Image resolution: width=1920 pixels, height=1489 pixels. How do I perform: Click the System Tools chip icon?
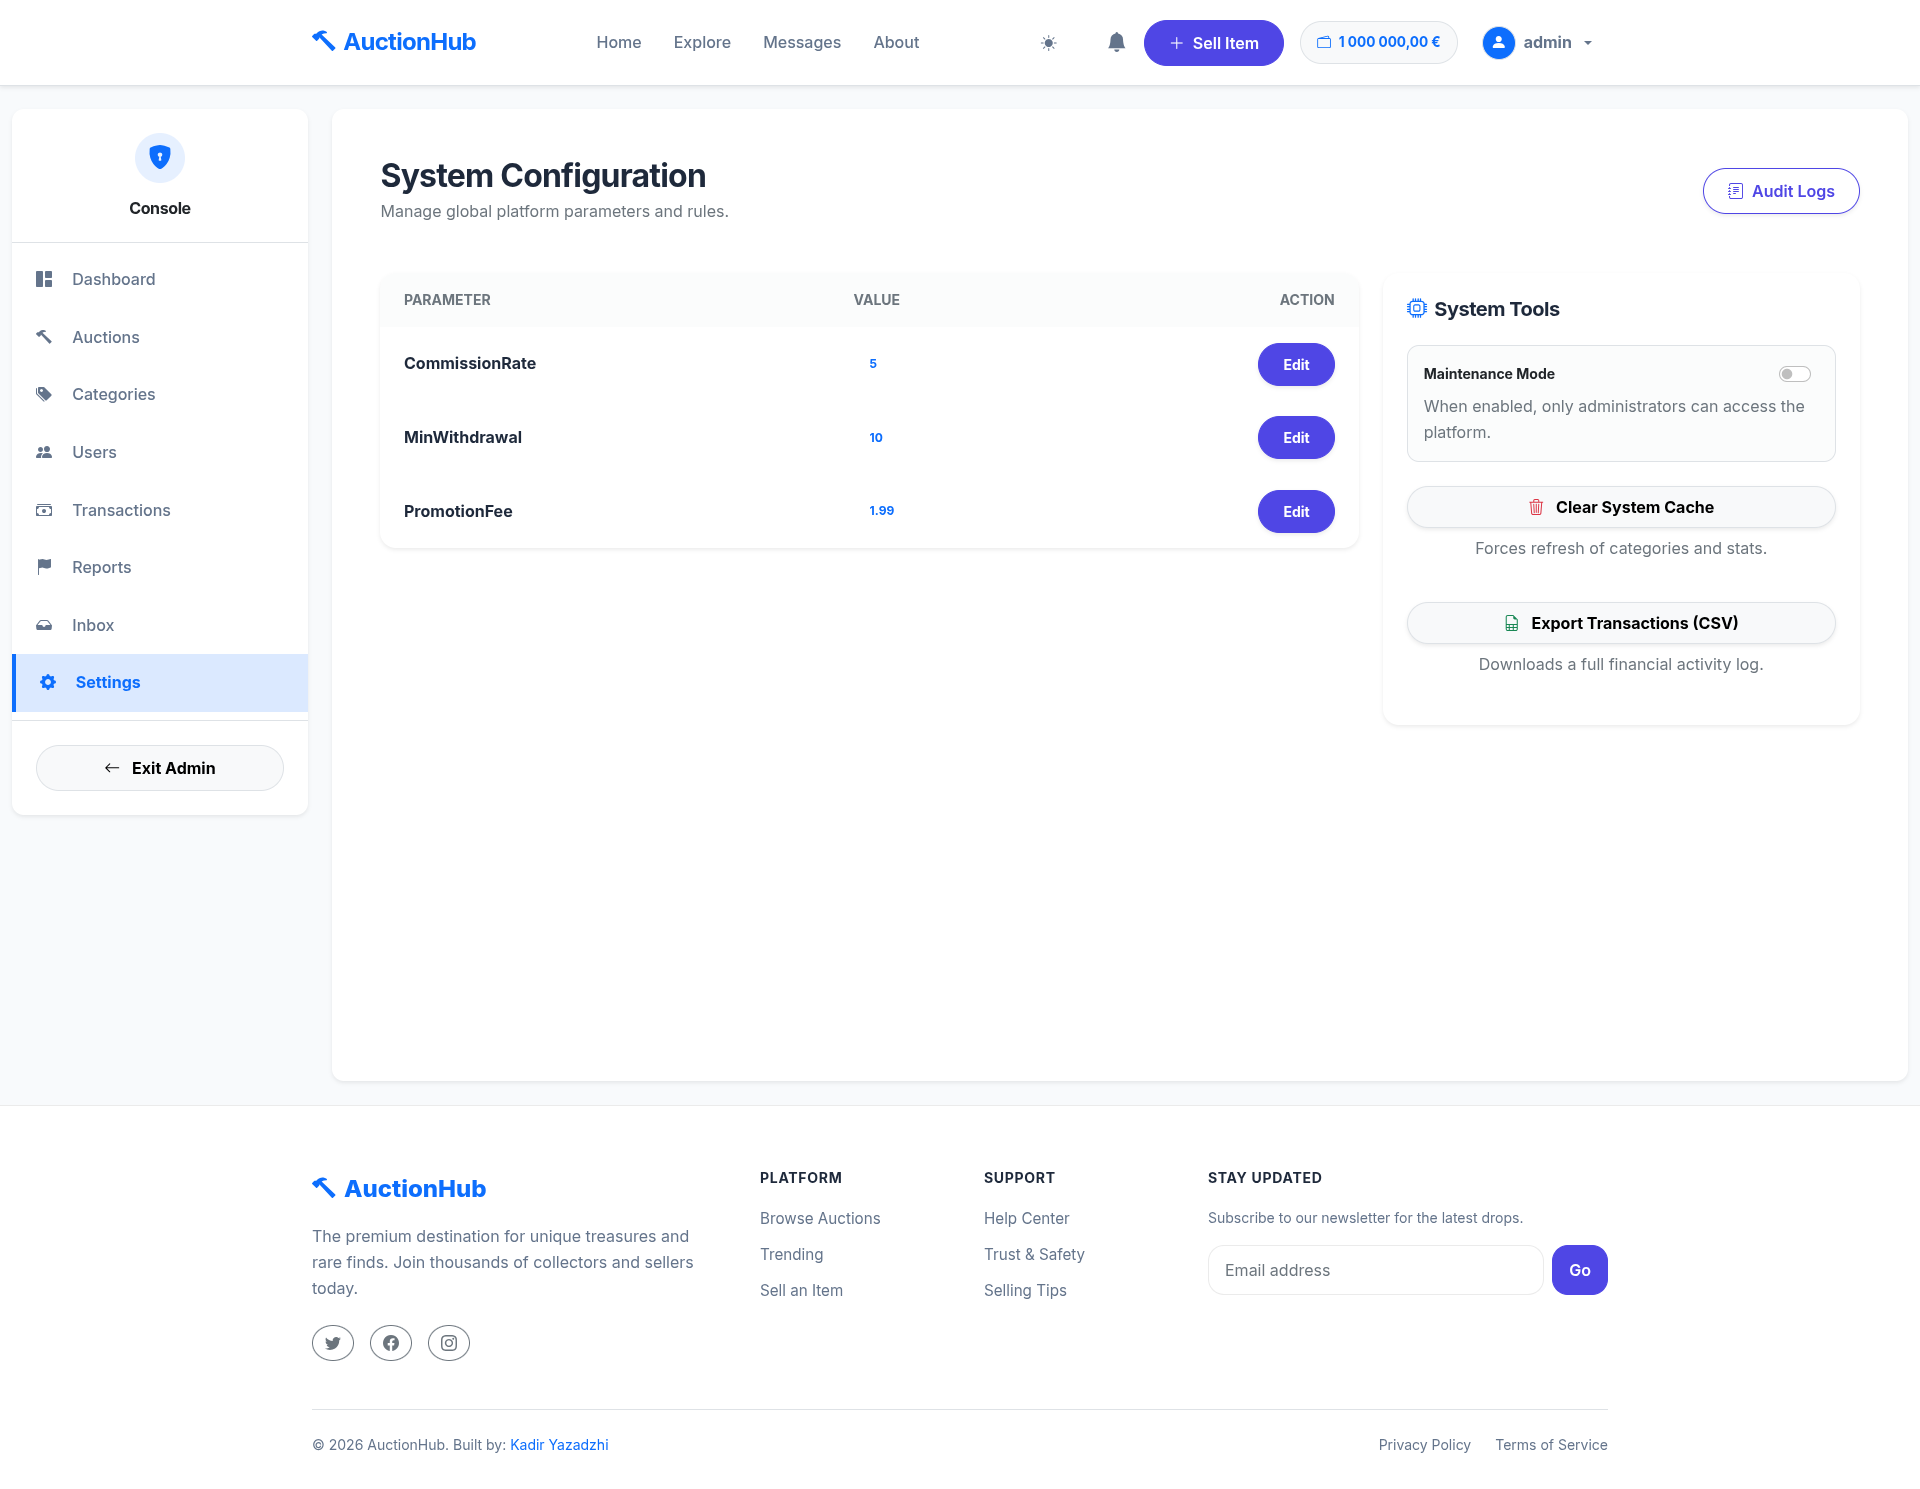tap(1417, 308)
